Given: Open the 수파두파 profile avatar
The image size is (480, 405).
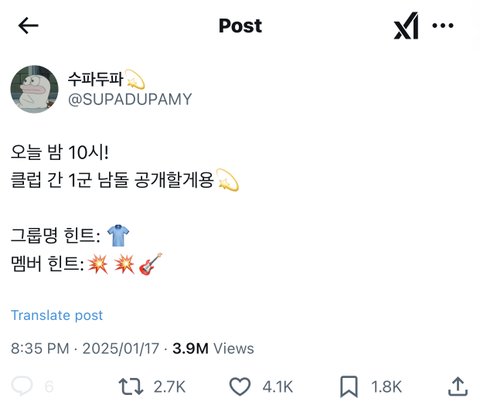Looking at the screenshot, I should coord(34,89).
